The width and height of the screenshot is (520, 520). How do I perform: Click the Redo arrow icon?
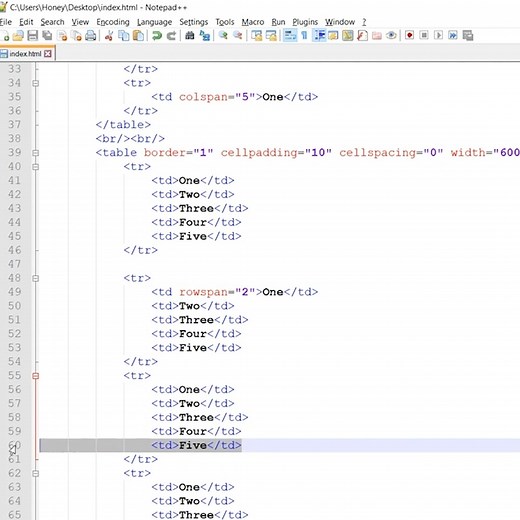171,35
